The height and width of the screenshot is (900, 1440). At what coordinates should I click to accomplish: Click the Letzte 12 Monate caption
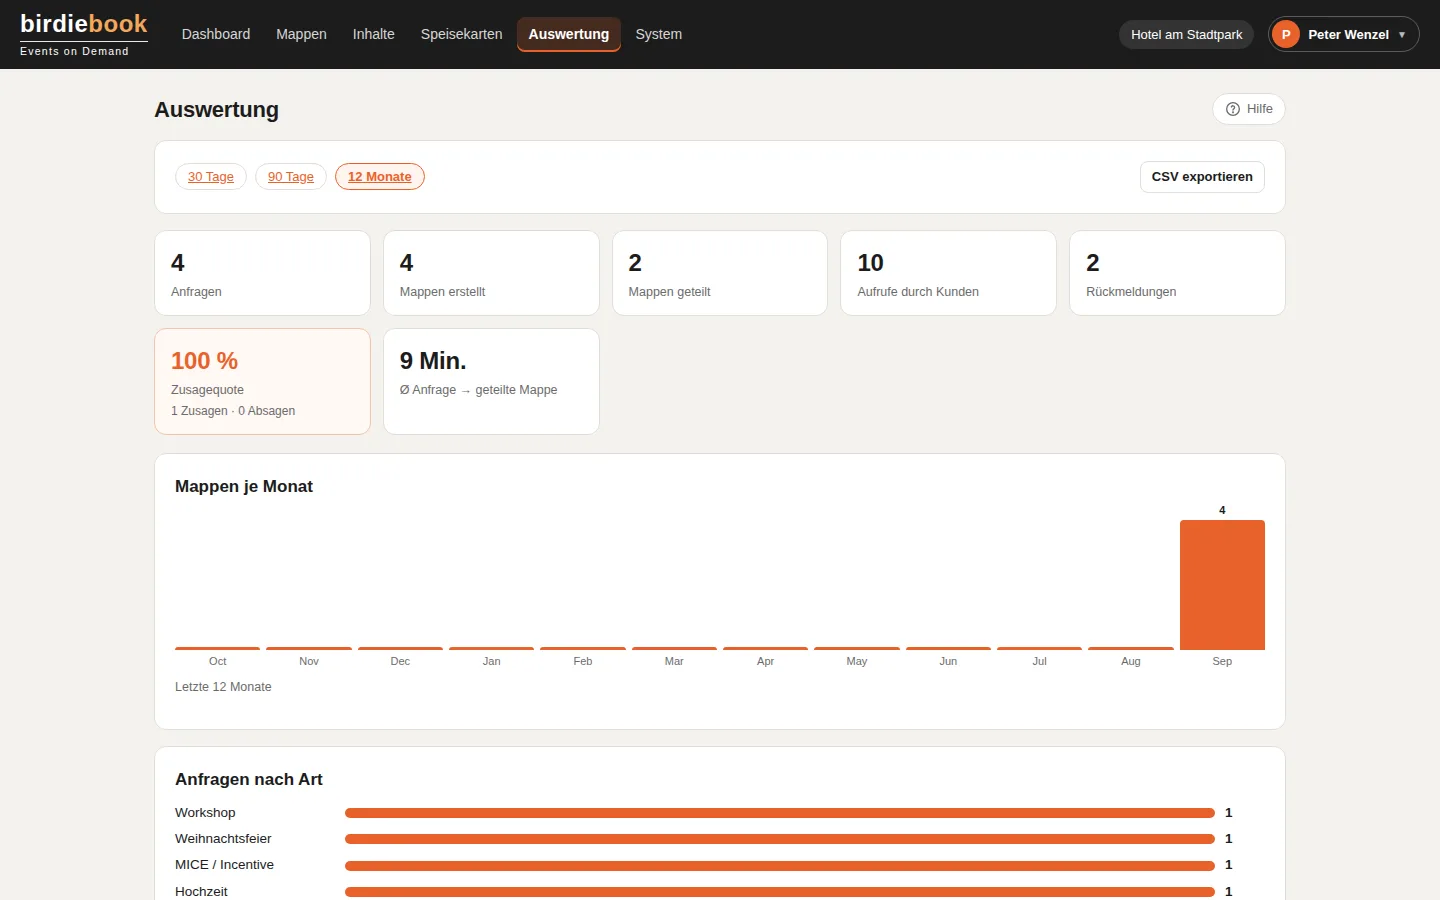pyautogui.click(x=223, y=687)
